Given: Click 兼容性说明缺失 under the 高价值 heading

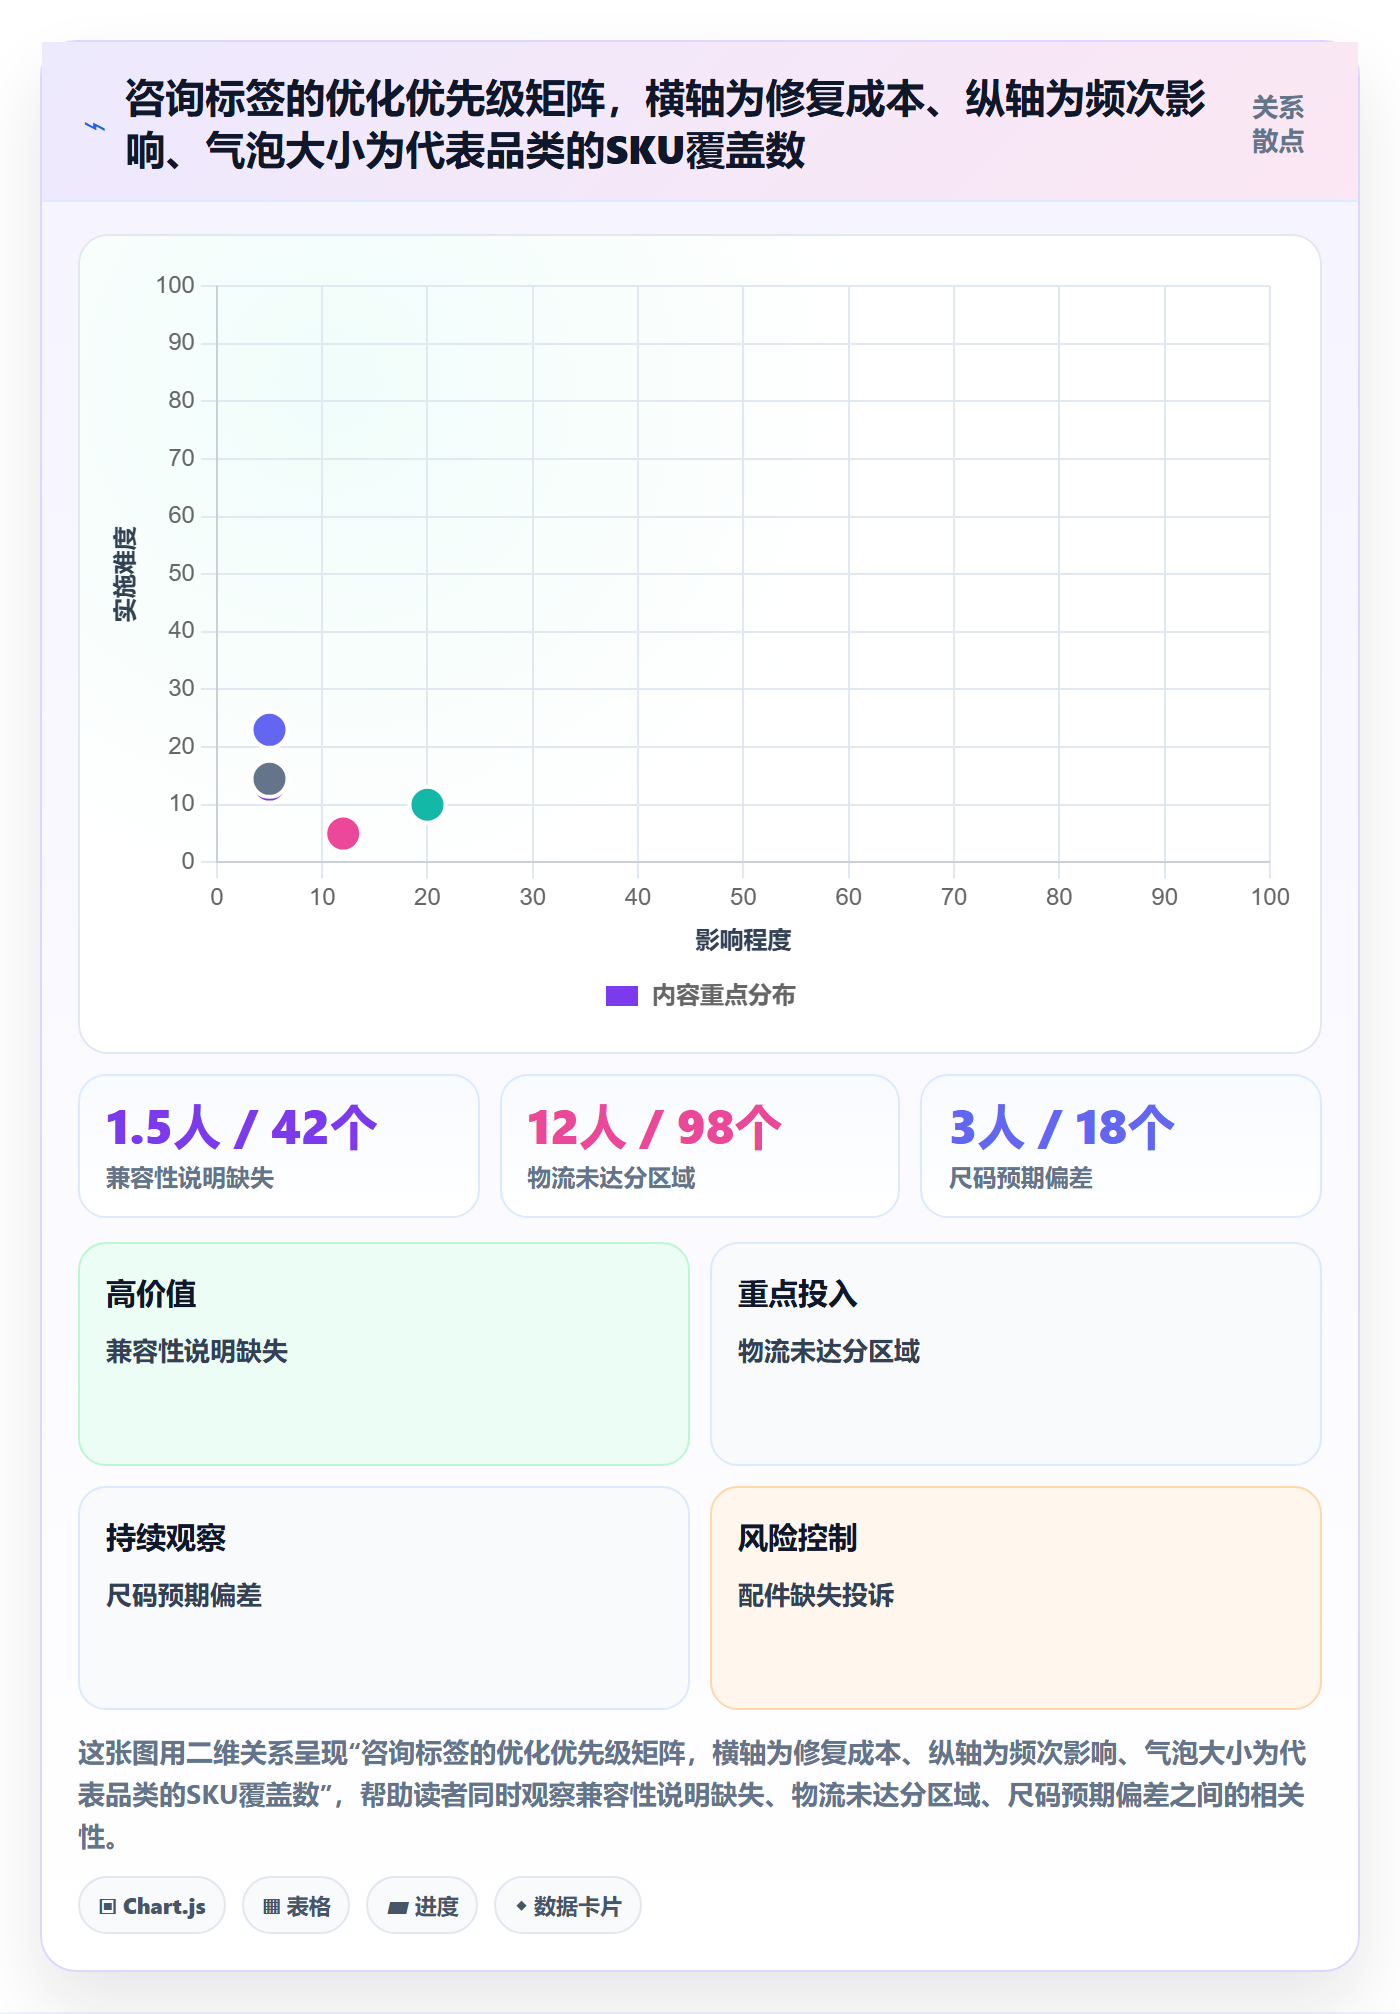Looking at the screenshot, I should click(197, 1352).
